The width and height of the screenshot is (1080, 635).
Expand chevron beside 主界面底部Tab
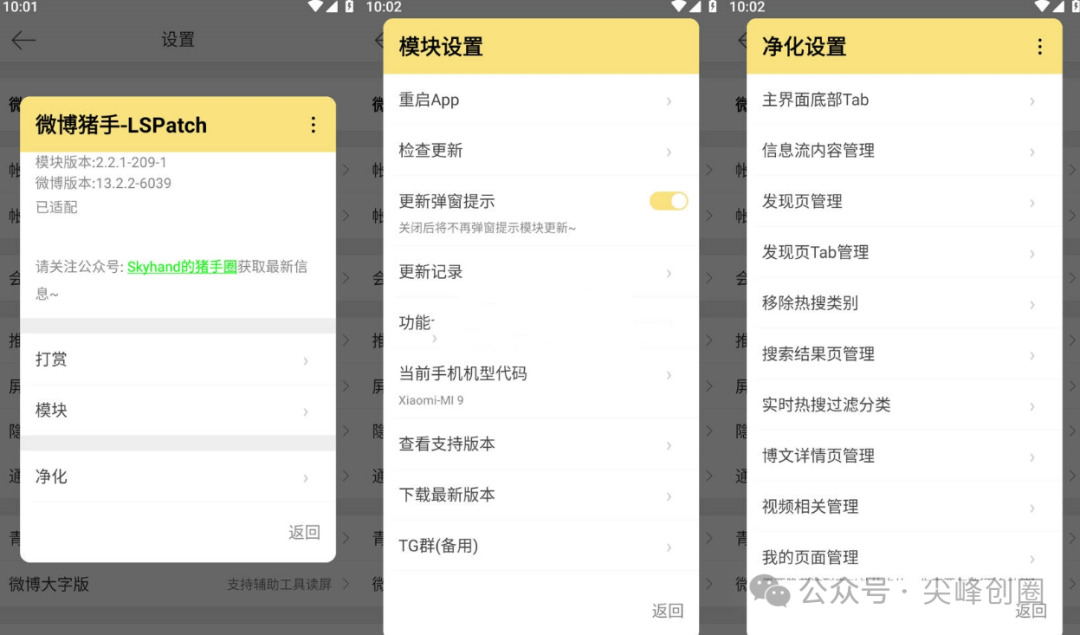1032,101
